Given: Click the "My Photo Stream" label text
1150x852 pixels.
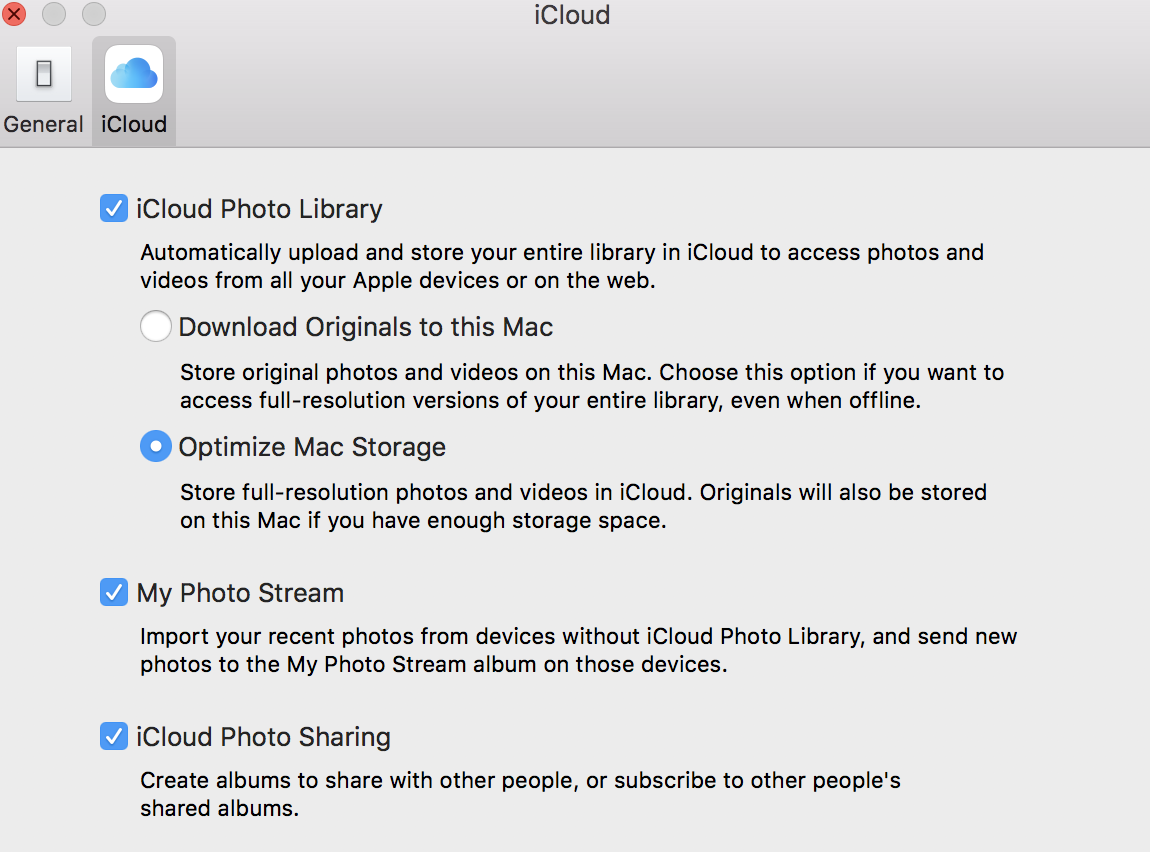Looking at the screenshot, I should coord(240,593).
